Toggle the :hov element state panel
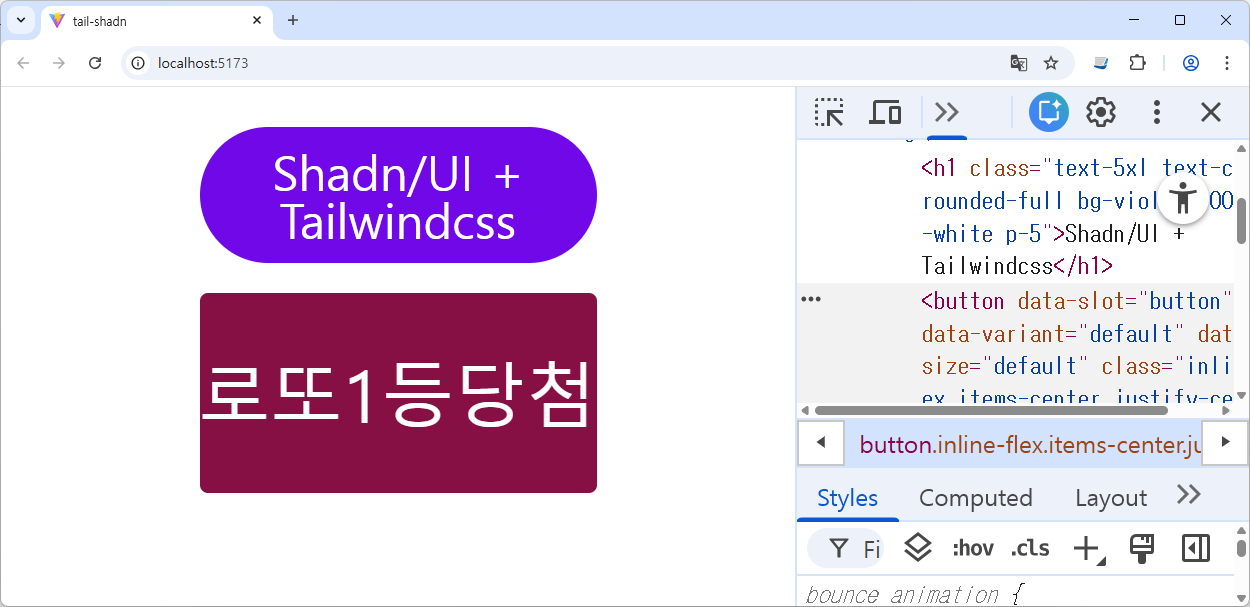This screenshot has width=1250, height=607. pos(973,548)
